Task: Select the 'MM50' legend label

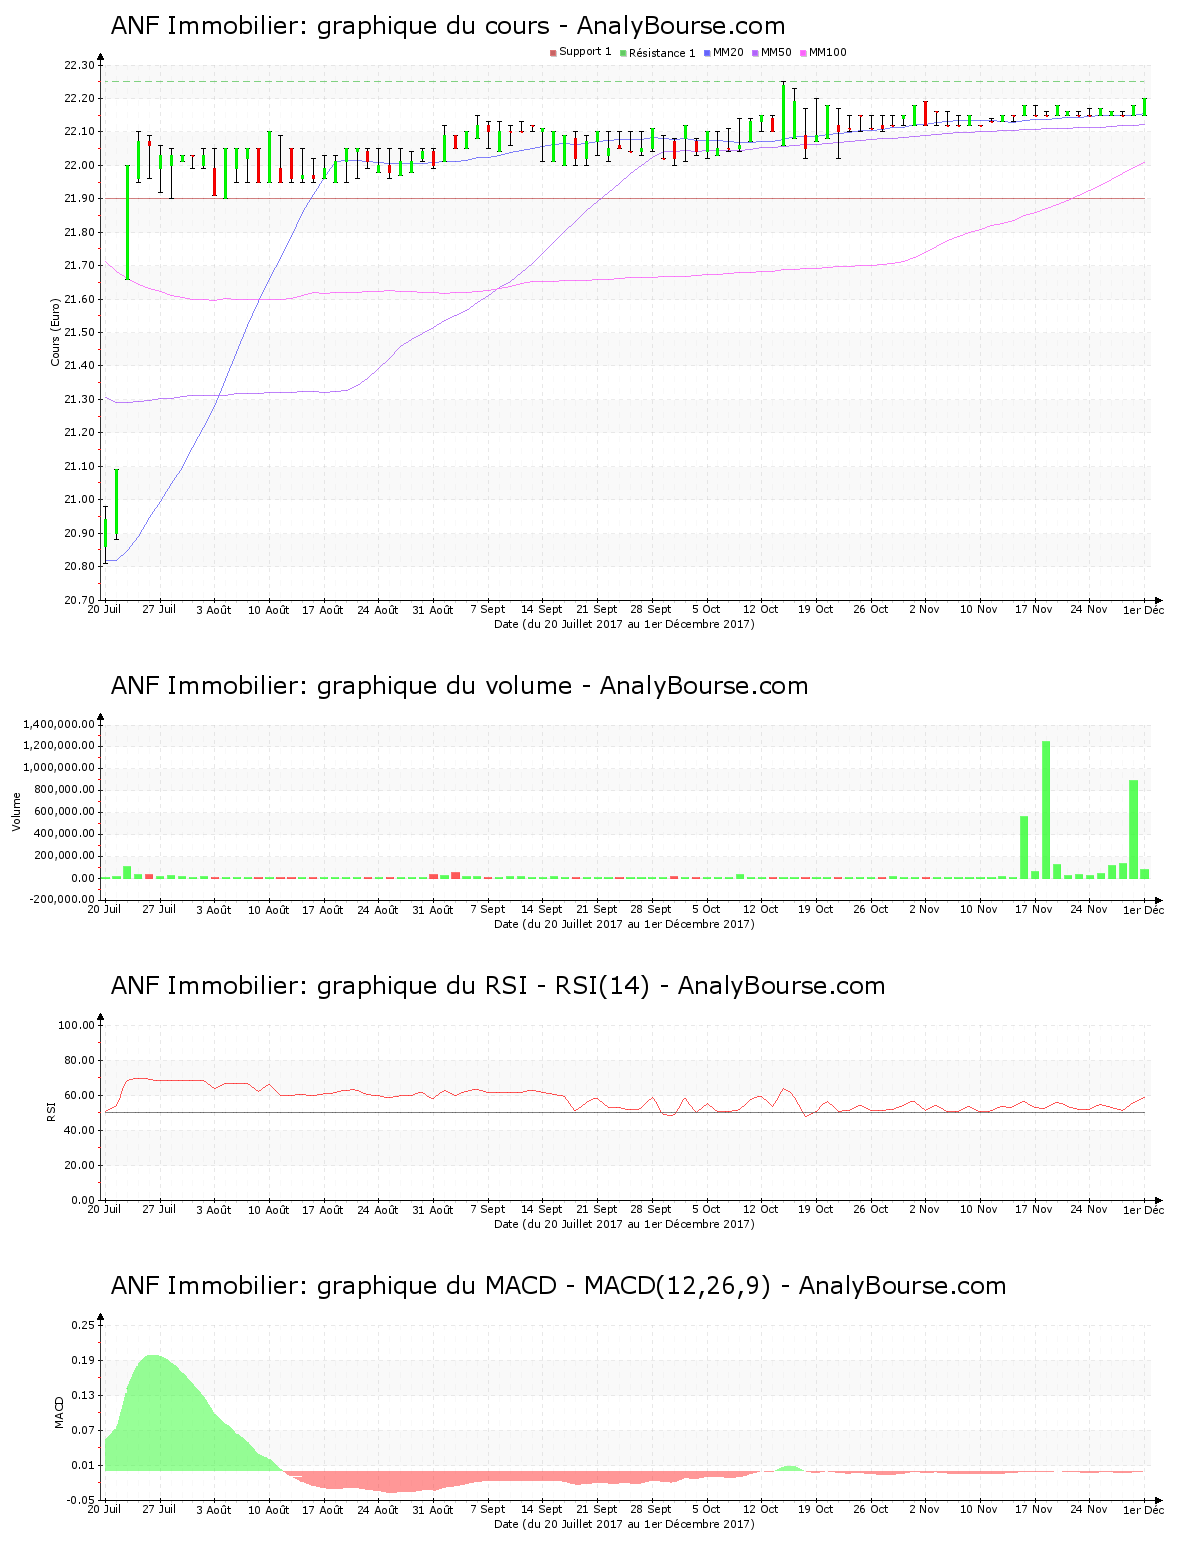Action: (x=776, y=52)
